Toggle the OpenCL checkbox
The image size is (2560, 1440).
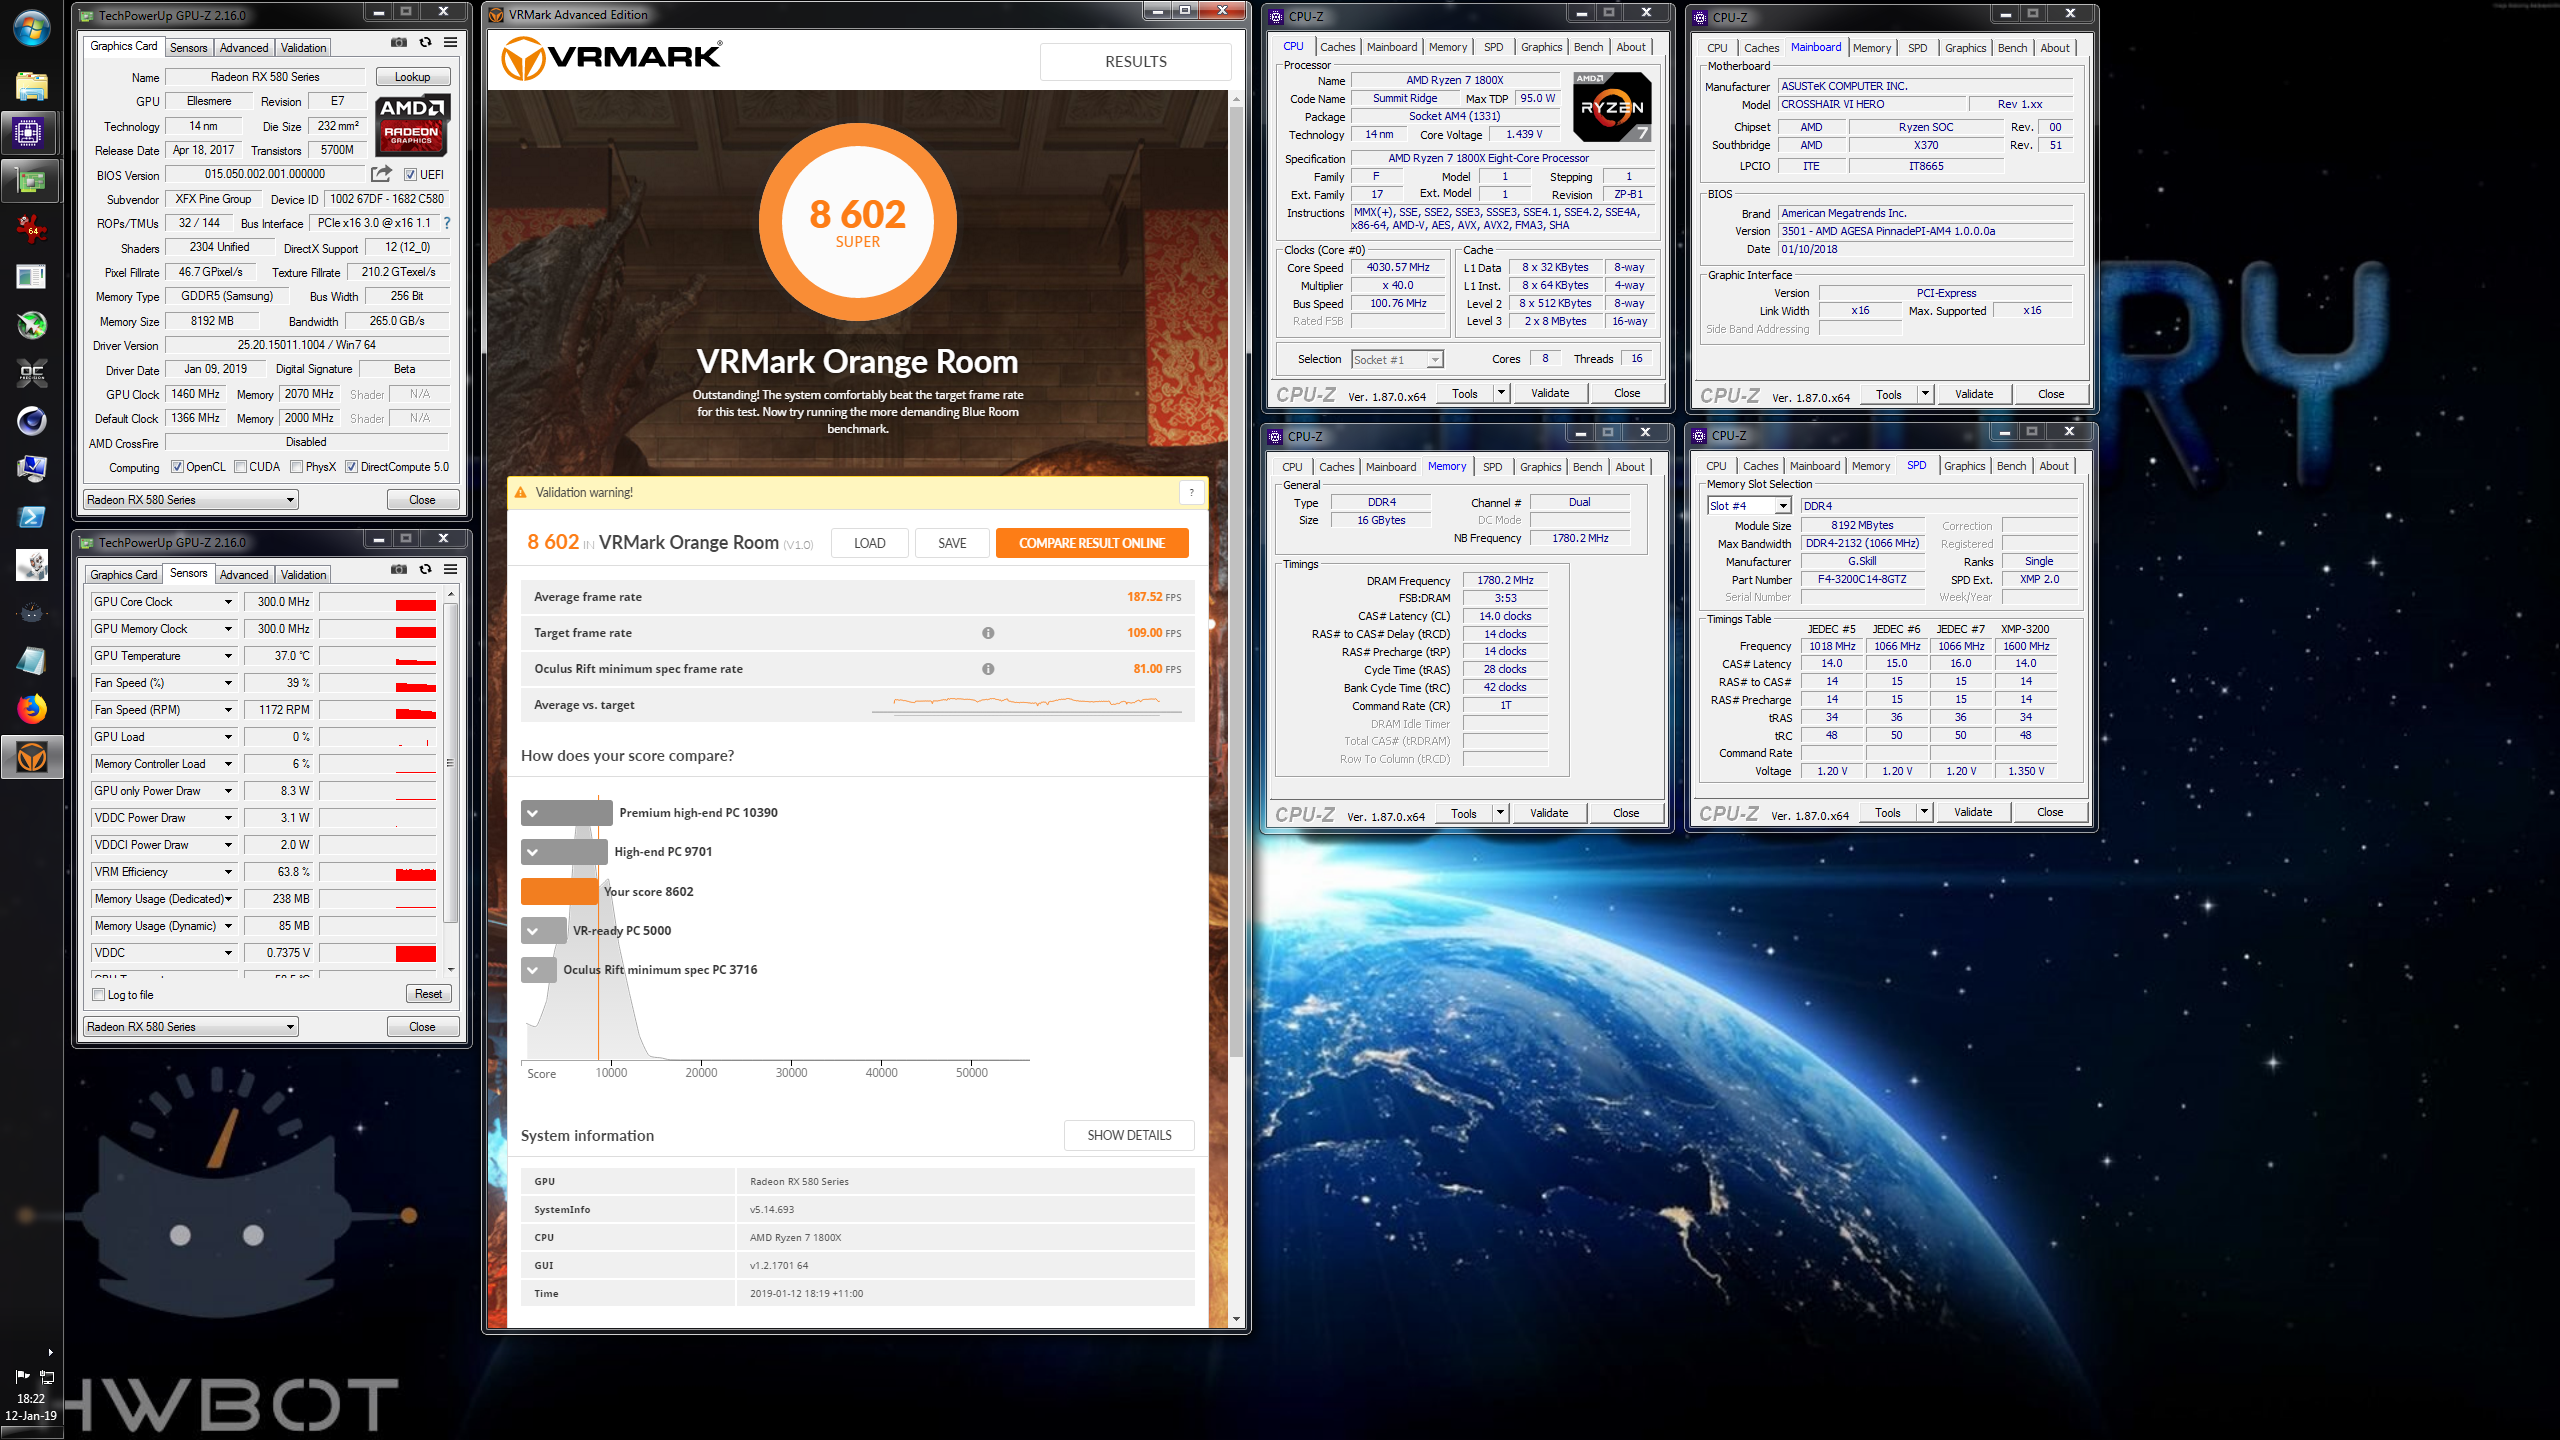(x=177, y=467)
